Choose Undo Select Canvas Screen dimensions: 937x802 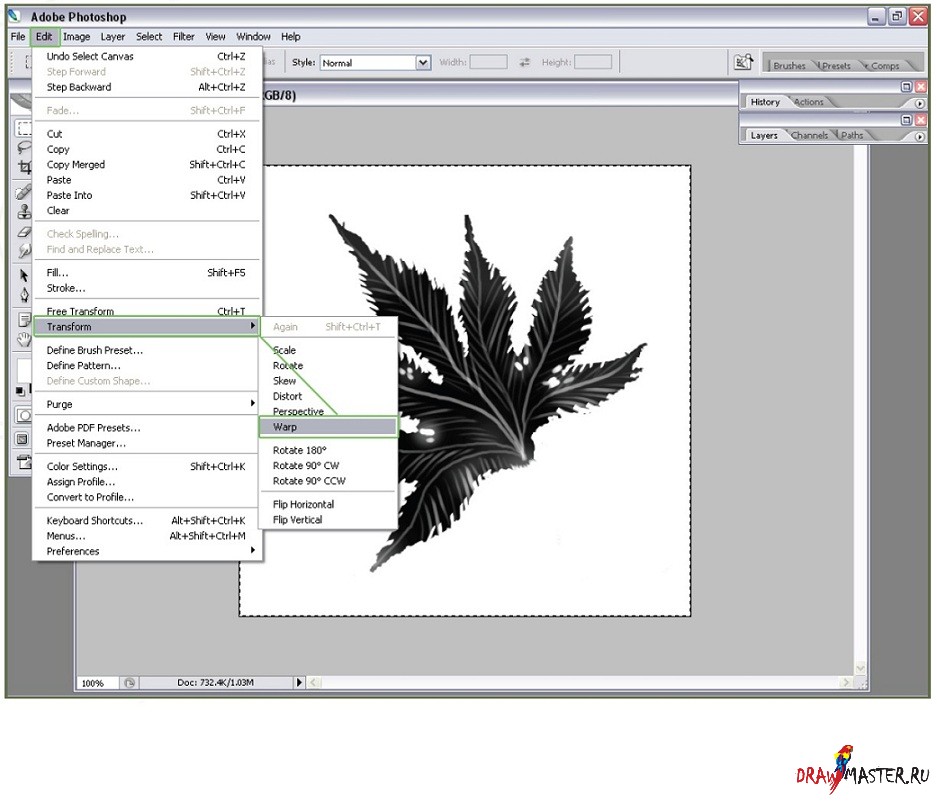[x=147, y=56]
